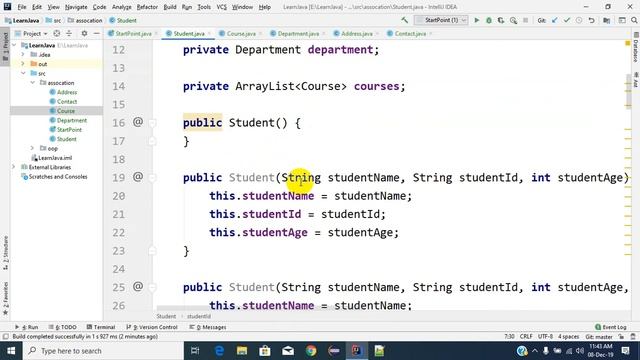This screenshot has width=640, height=360.
Task: Click the Build Project hammer icon
Action: click(x=404, y=20)
